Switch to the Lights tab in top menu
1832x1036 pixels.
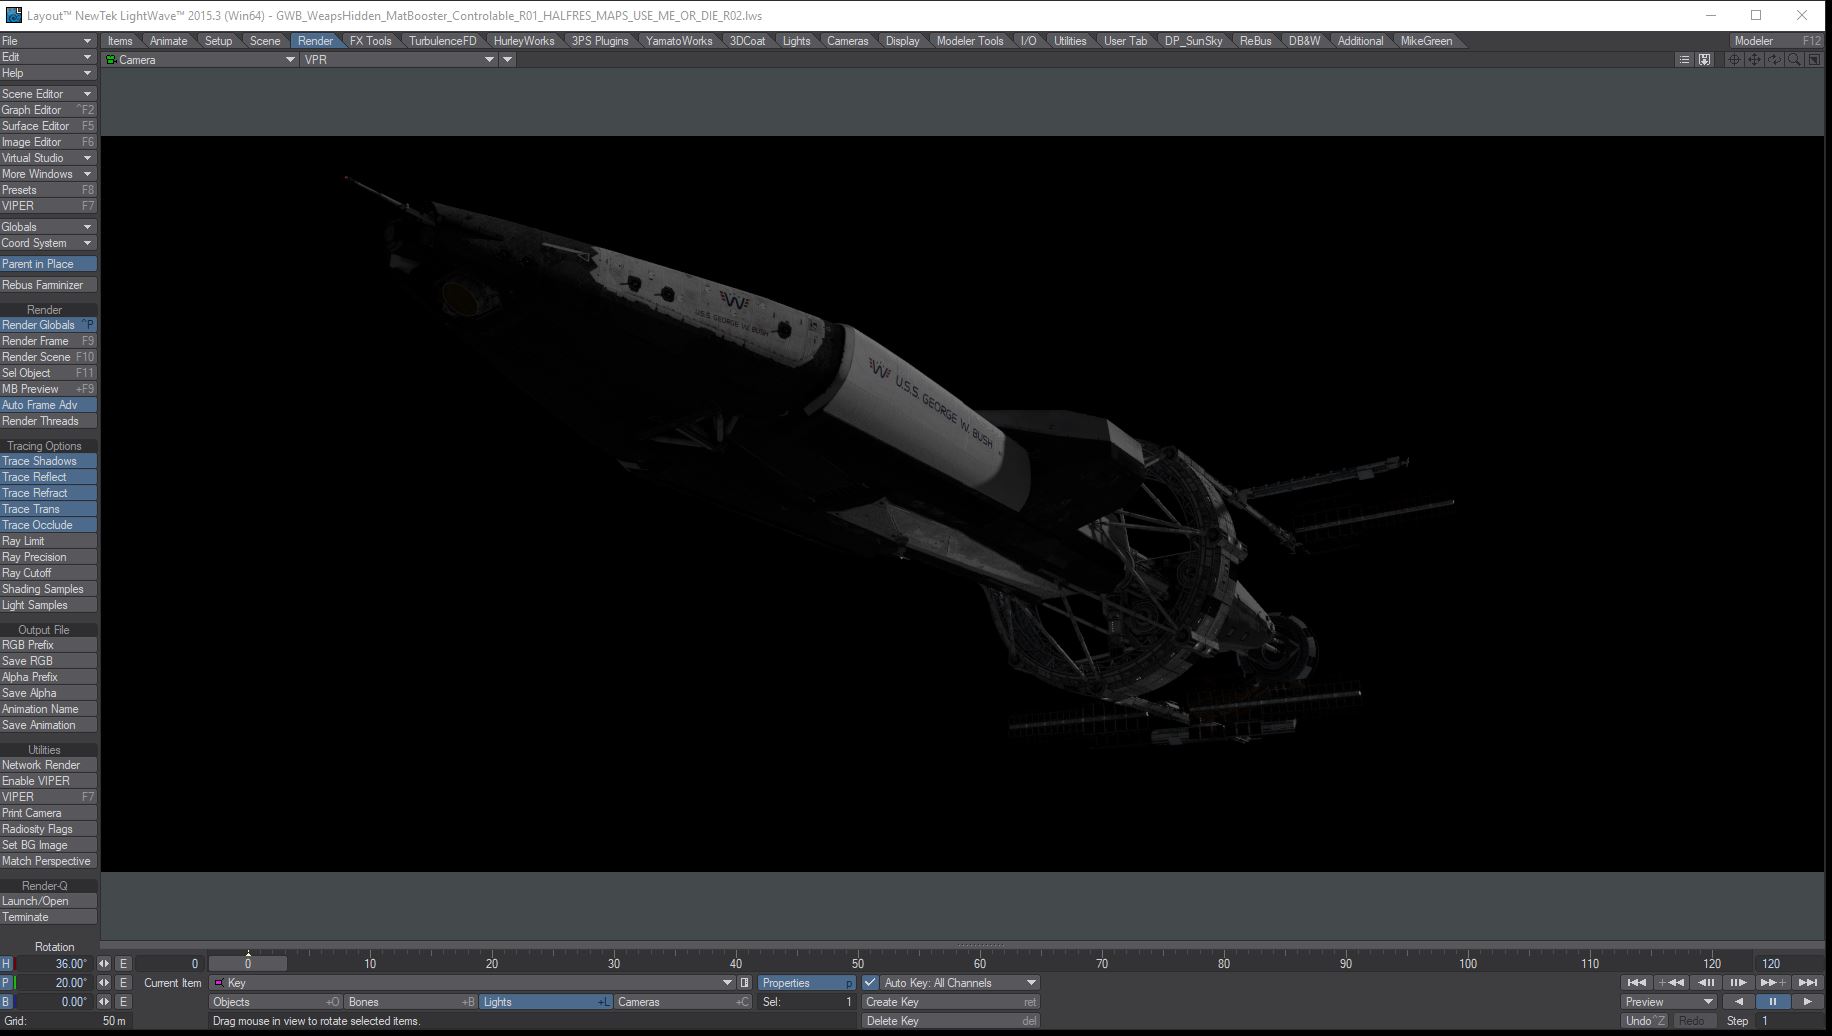click(796, 41)
